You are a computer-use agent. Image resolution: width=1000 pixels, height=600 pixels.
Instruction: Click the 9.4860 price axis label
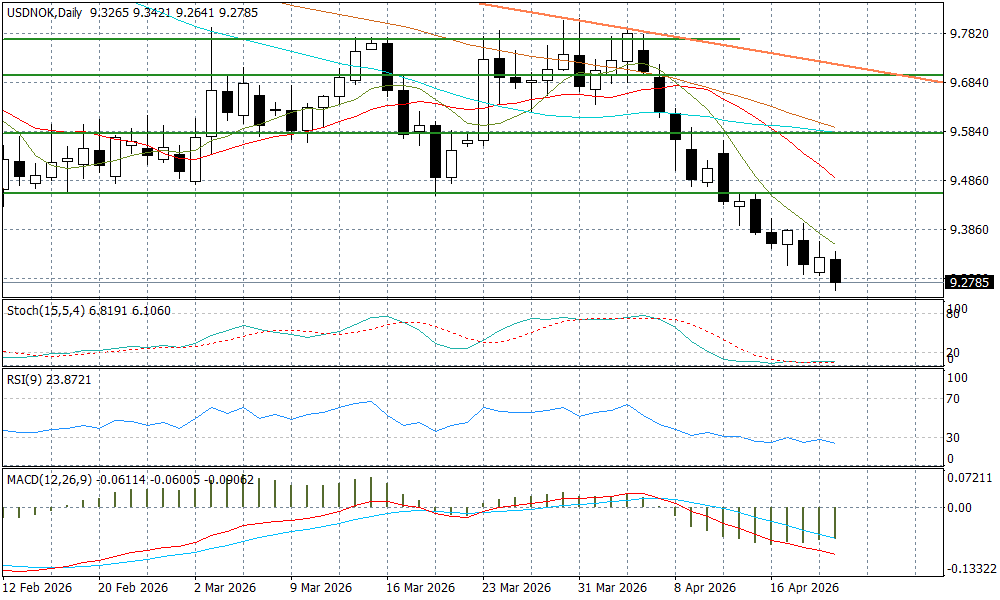point(968,181)
